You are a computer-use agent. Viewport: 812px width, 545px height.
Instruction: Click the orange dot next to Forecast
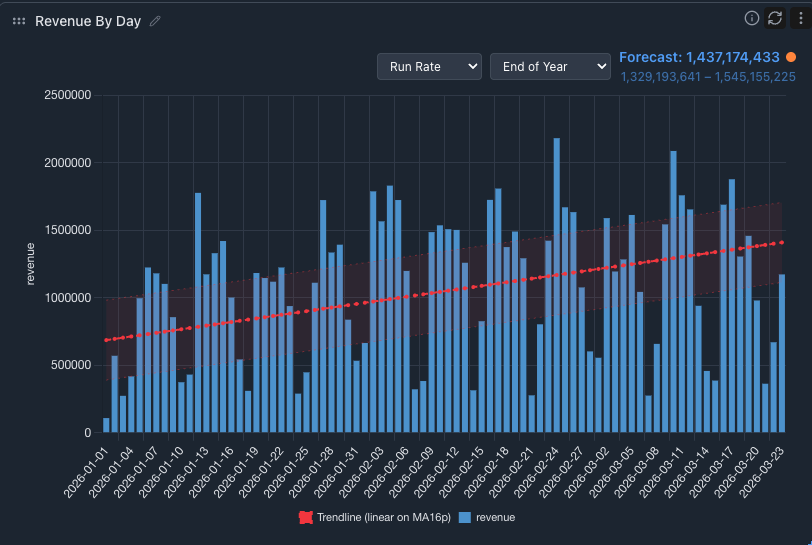tap(791, 58)
